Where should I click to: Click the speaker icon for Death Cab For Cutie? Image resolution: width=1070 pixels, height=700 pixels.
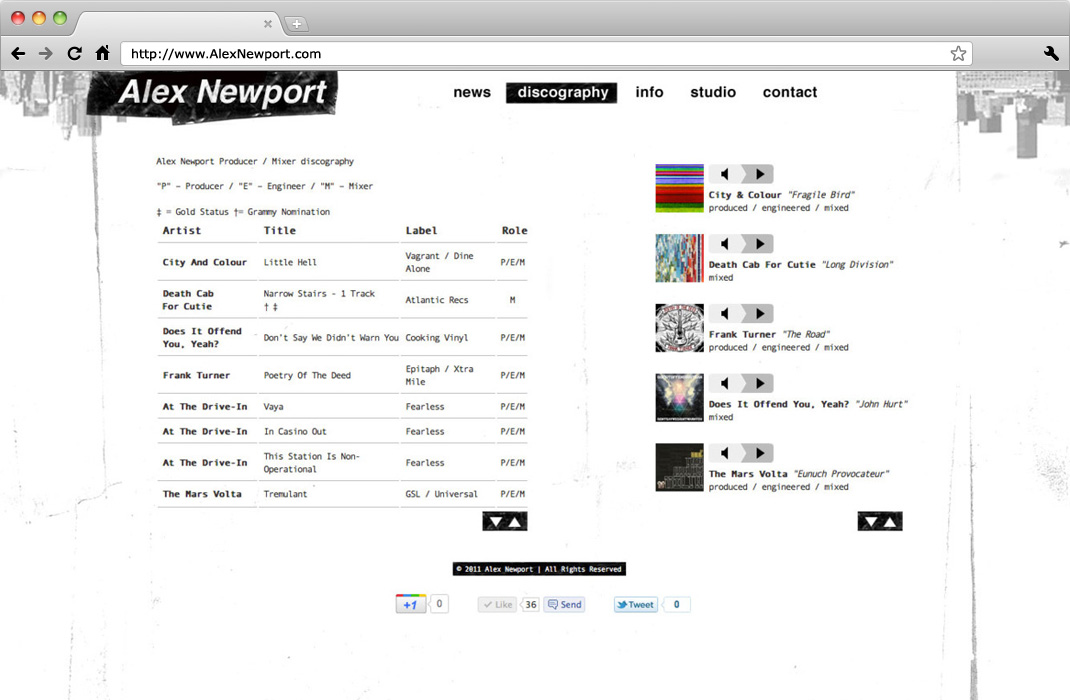tap(724, 244)
